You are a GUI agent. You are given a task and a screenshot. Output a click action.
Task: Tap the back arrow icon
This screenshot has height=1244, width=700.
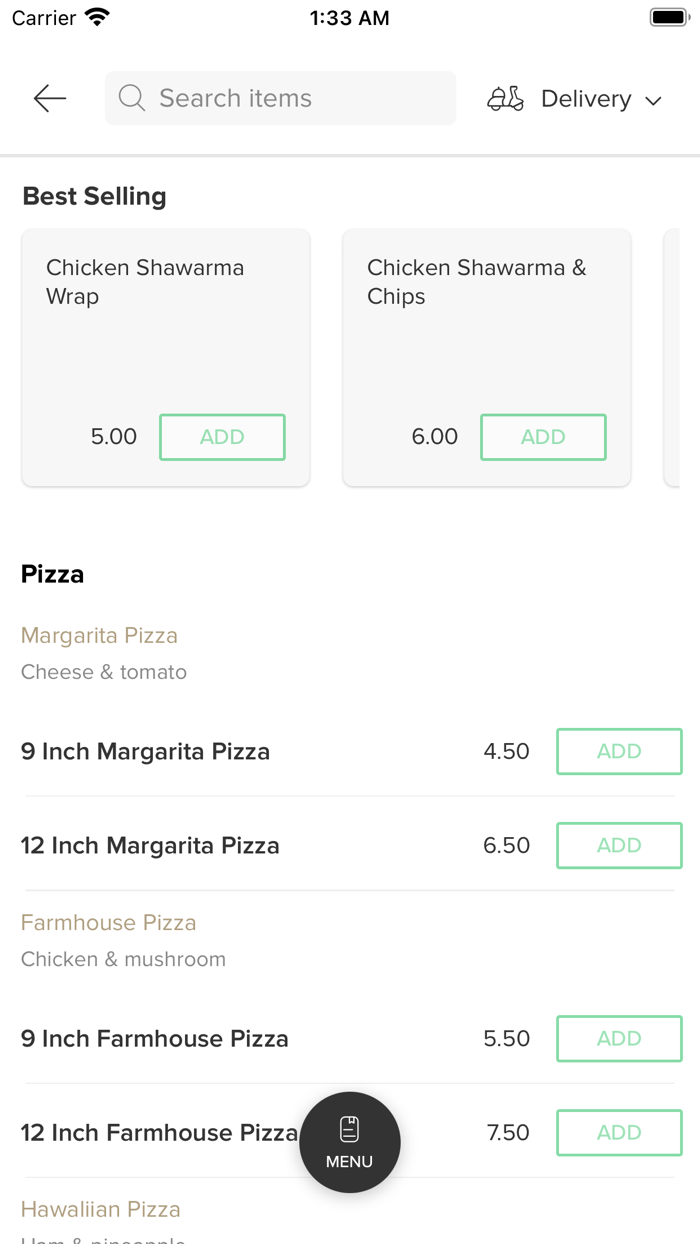pos(49,98)
